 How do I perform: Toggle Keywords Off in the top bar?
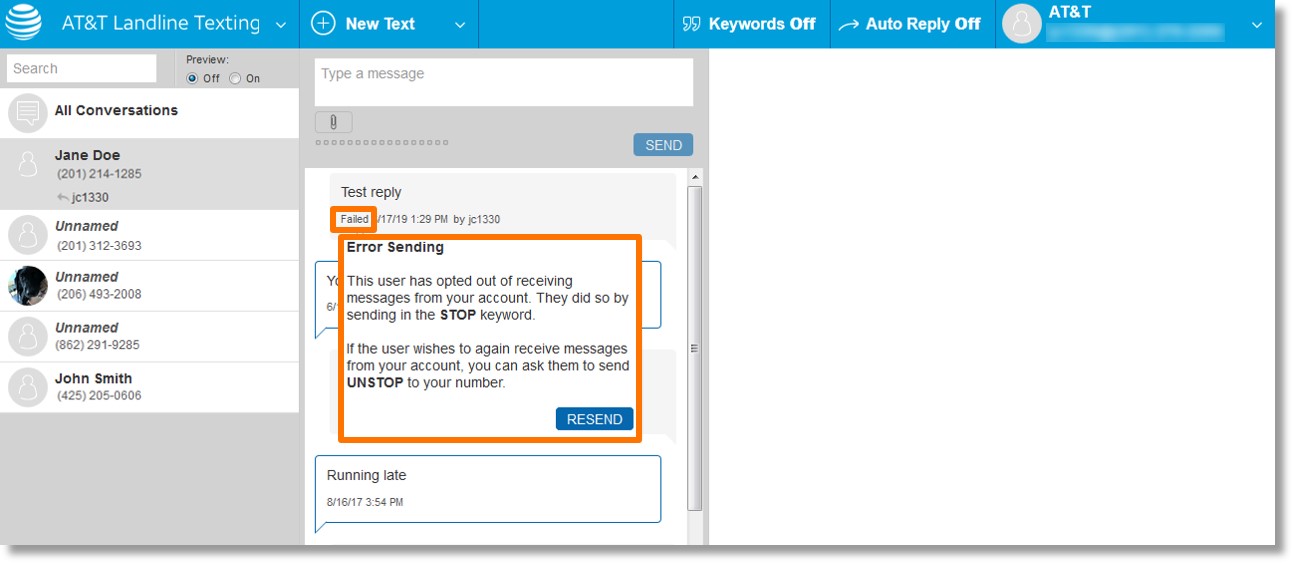coord(749,24)
